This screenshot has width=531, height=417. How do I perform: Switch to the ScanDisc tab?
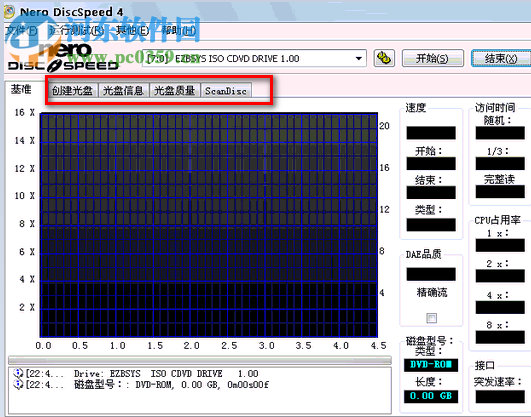pyautogui.click(x=226, y=91)
